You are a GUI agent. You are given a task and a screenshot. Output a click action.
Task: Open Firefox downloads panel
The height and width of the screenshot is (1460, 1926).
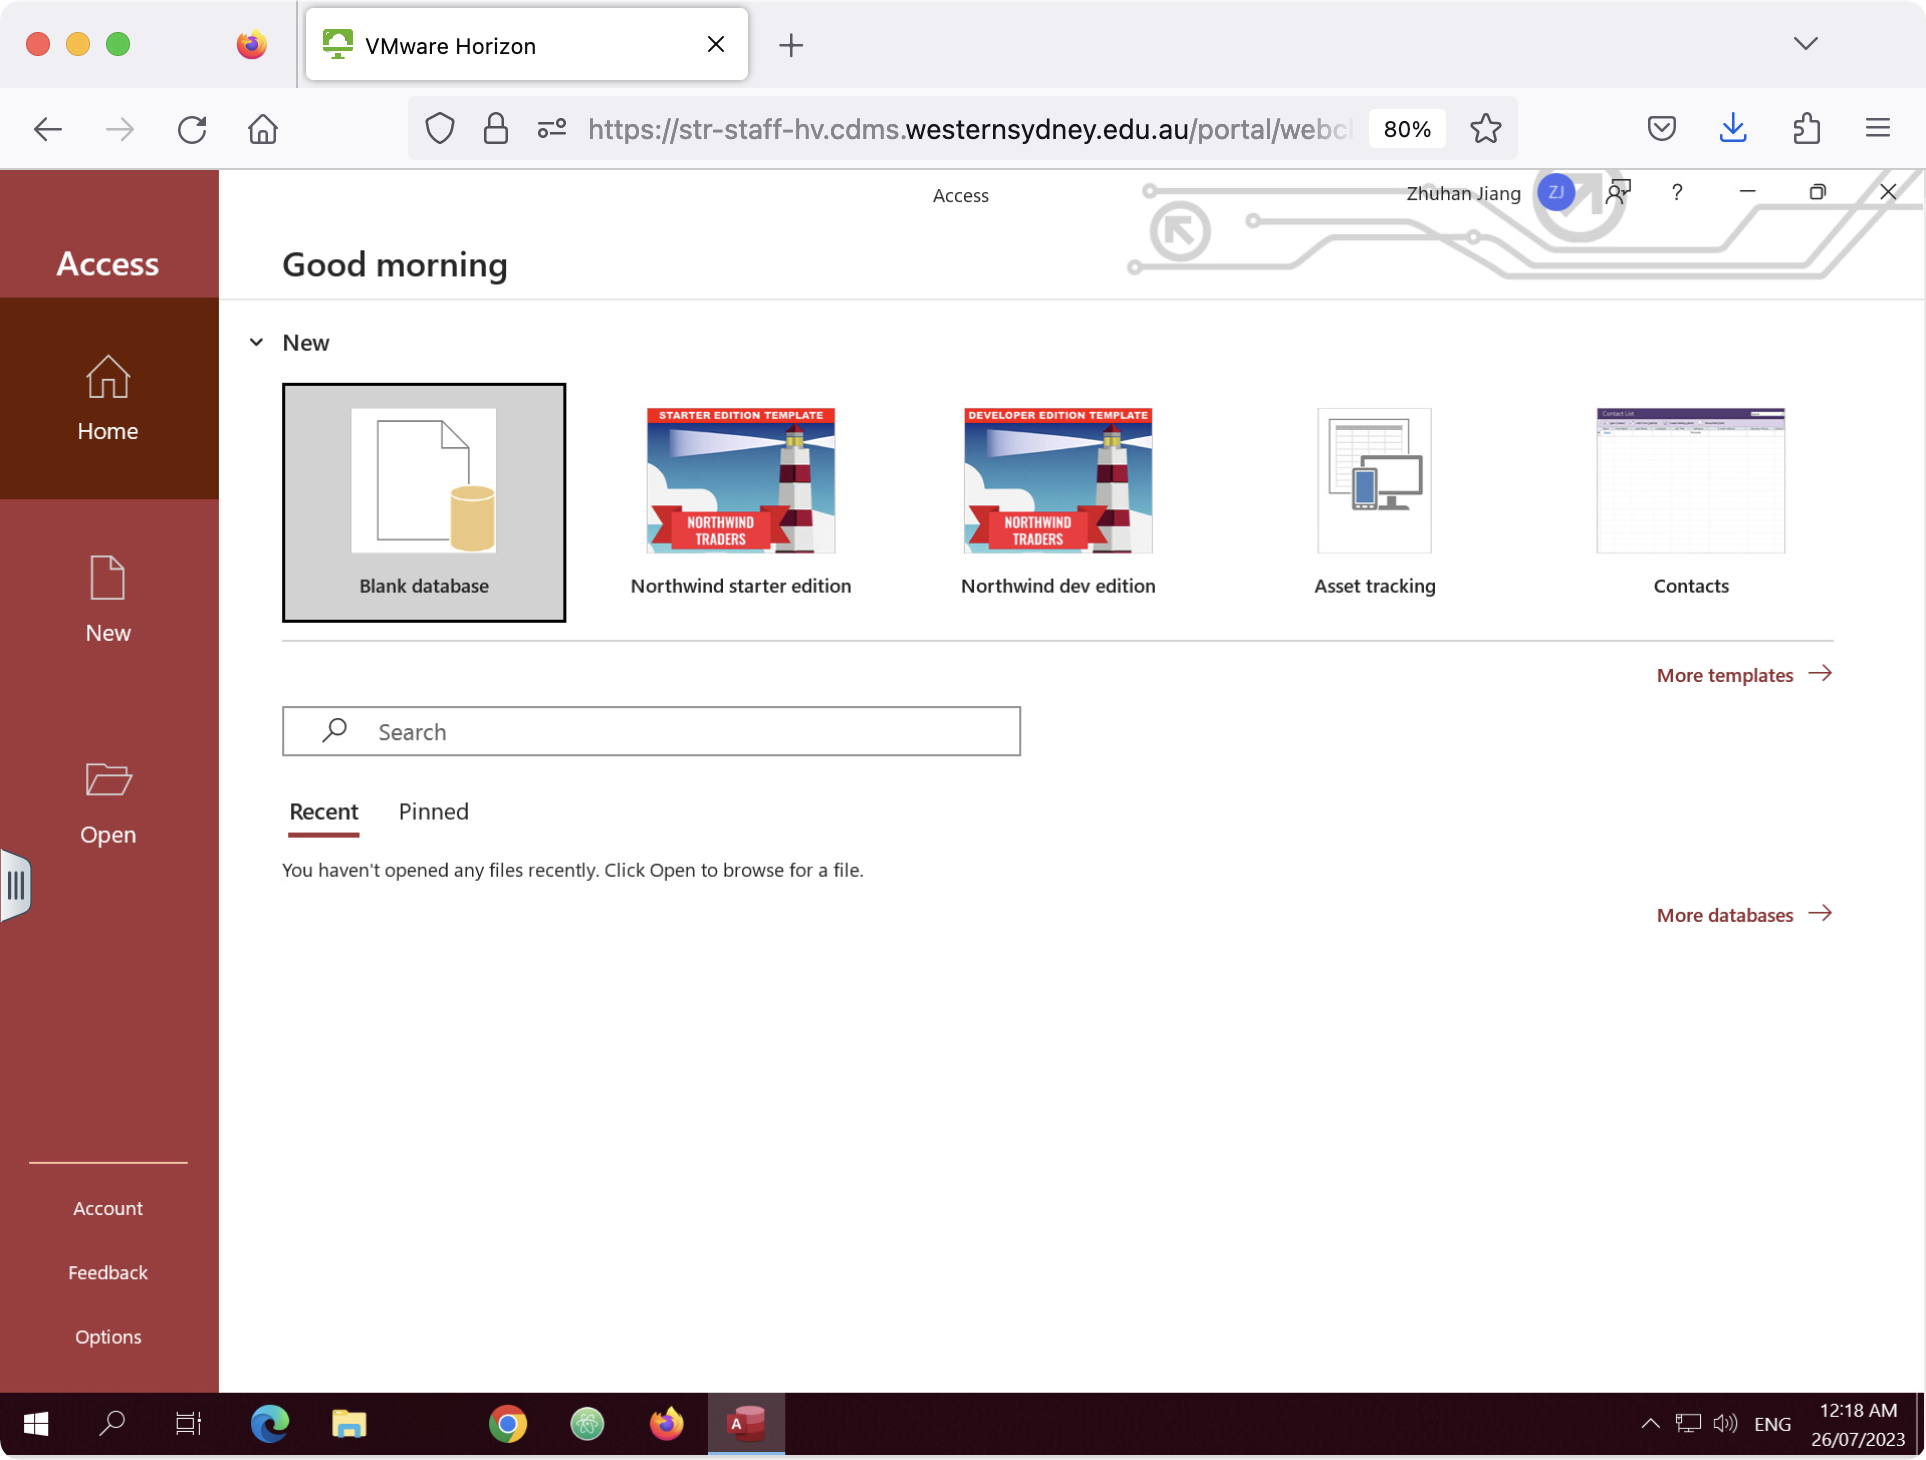point(1734,128)
